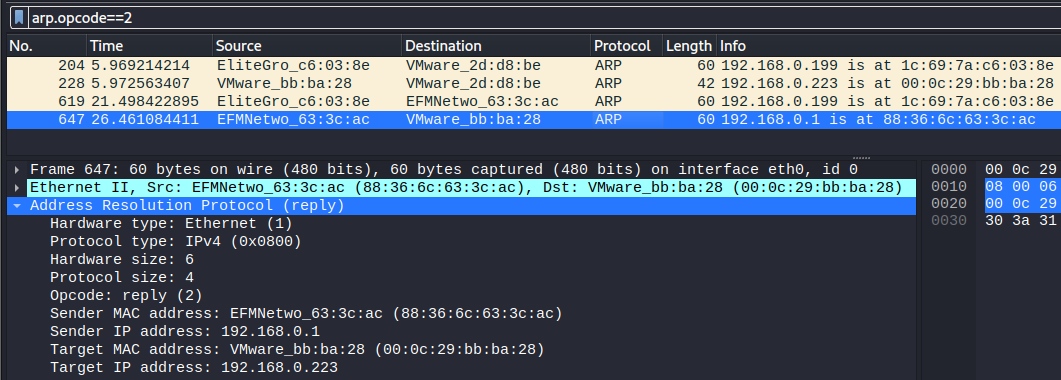Select the Sender MAC address field
The width and height of the screenshot is (1061, 380).
click(x=307, y=314)
